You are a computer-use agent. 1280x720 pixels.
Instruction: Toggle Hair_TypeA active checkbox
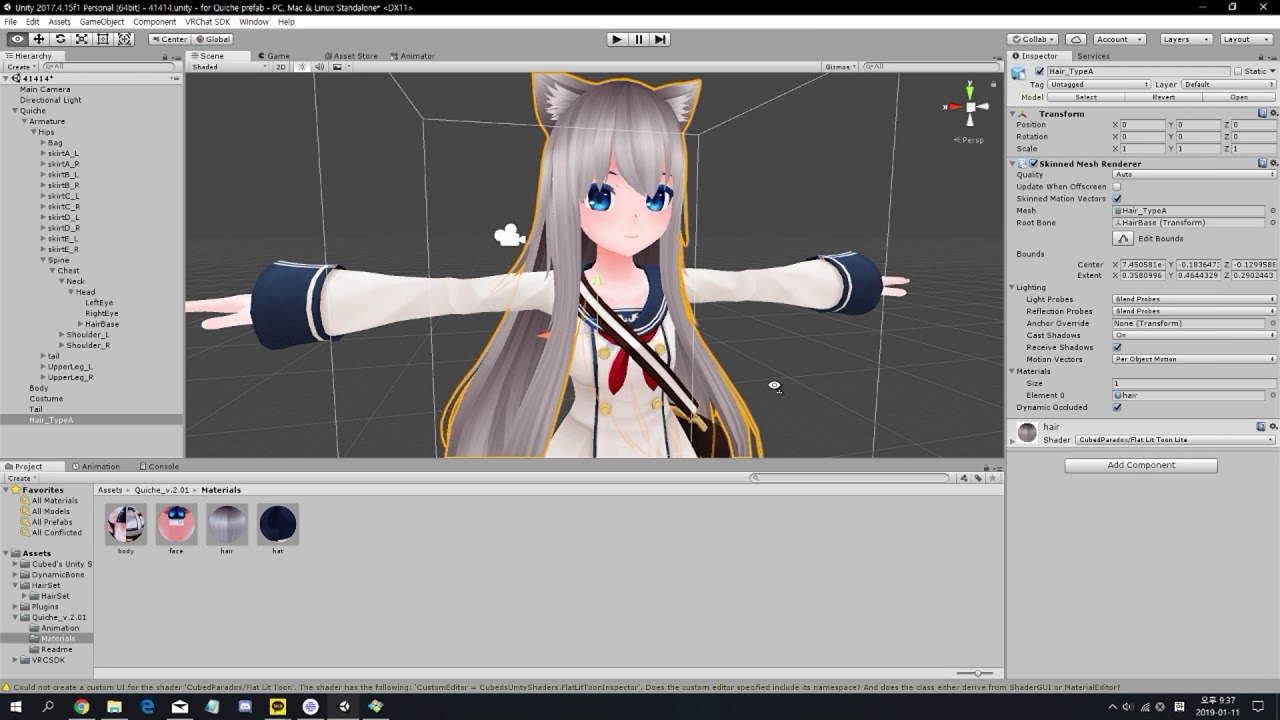[x=1040, y=72]
